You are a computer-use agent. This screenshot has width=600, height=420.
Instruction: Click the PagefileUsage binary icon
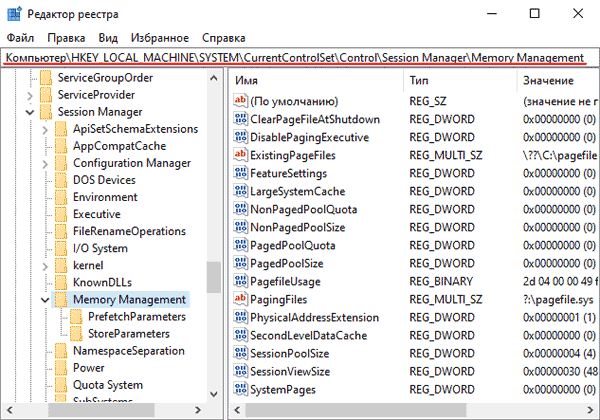[240, 281]
